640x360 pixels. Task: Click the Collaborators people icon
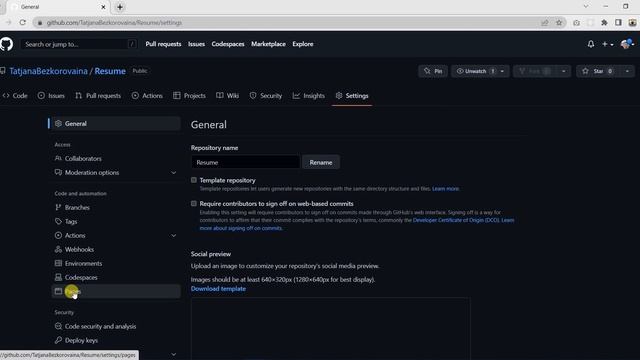click(58, 158)
